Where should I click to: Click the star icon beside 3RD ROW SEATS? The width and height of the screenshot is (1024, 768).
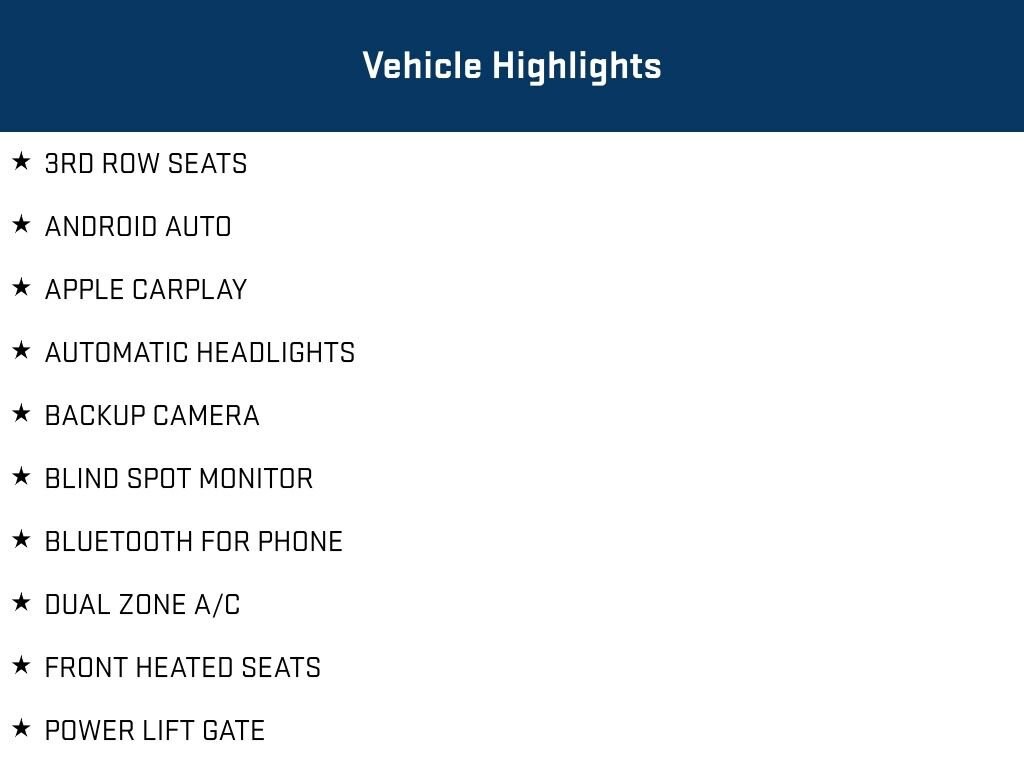21,162
